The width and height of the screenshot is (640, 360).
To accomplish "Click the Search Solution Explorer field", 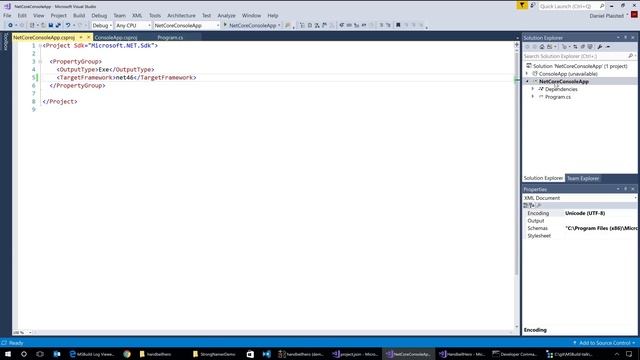I will [x=575, y=56].
